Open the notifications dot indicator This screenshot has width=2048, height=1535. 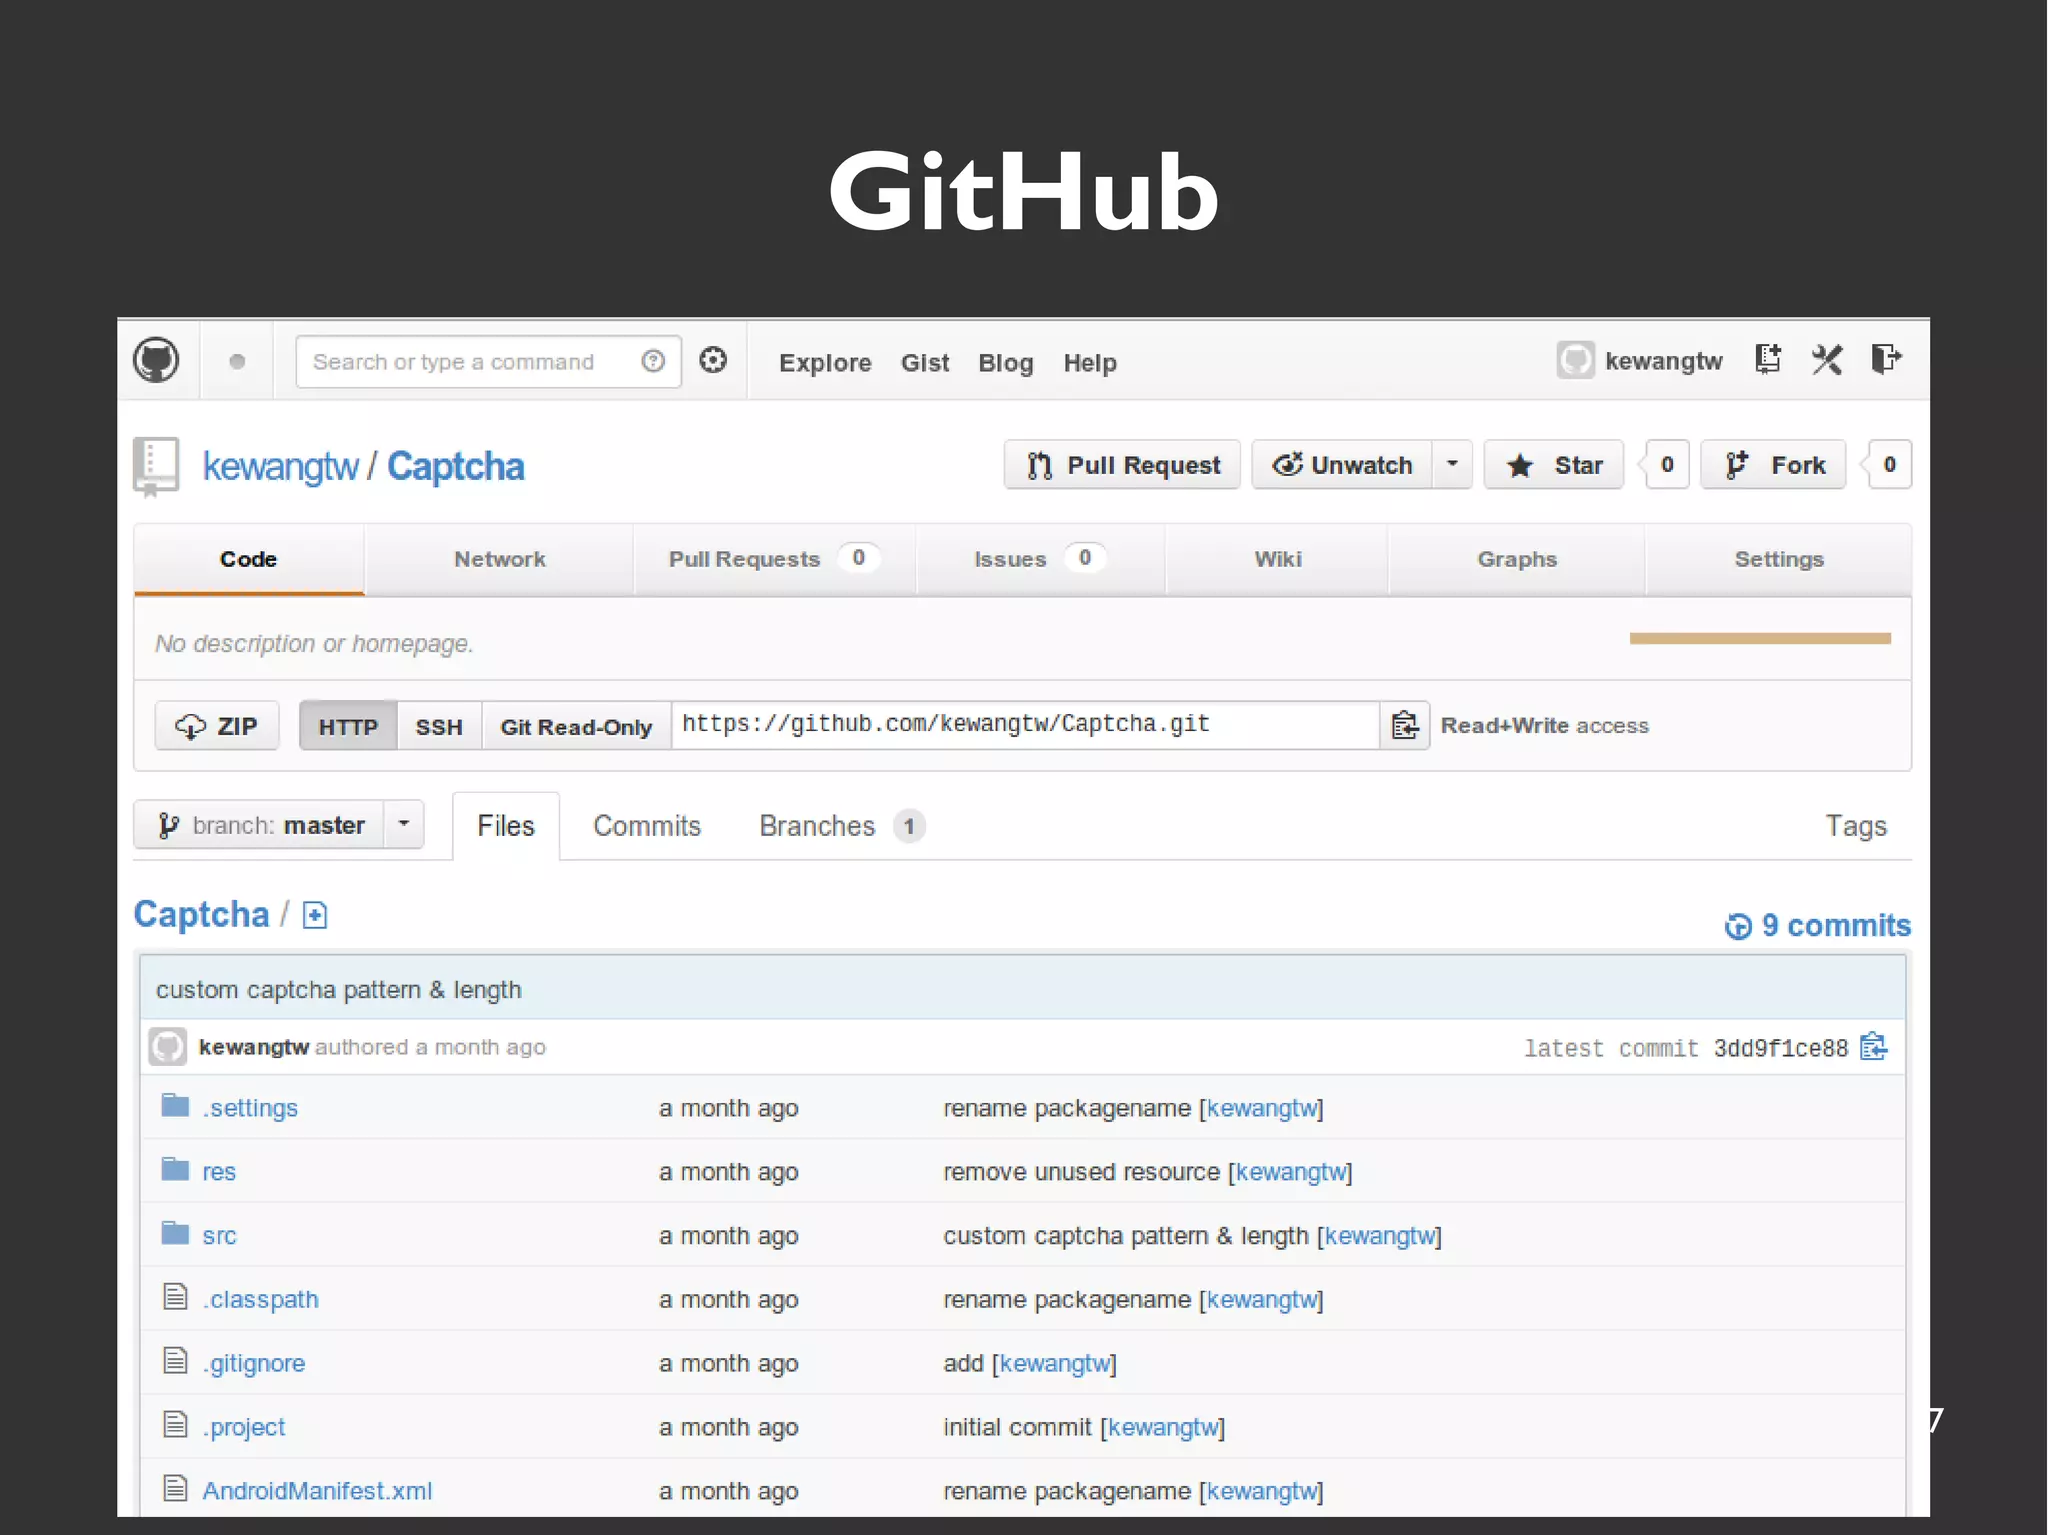point(237,362)
